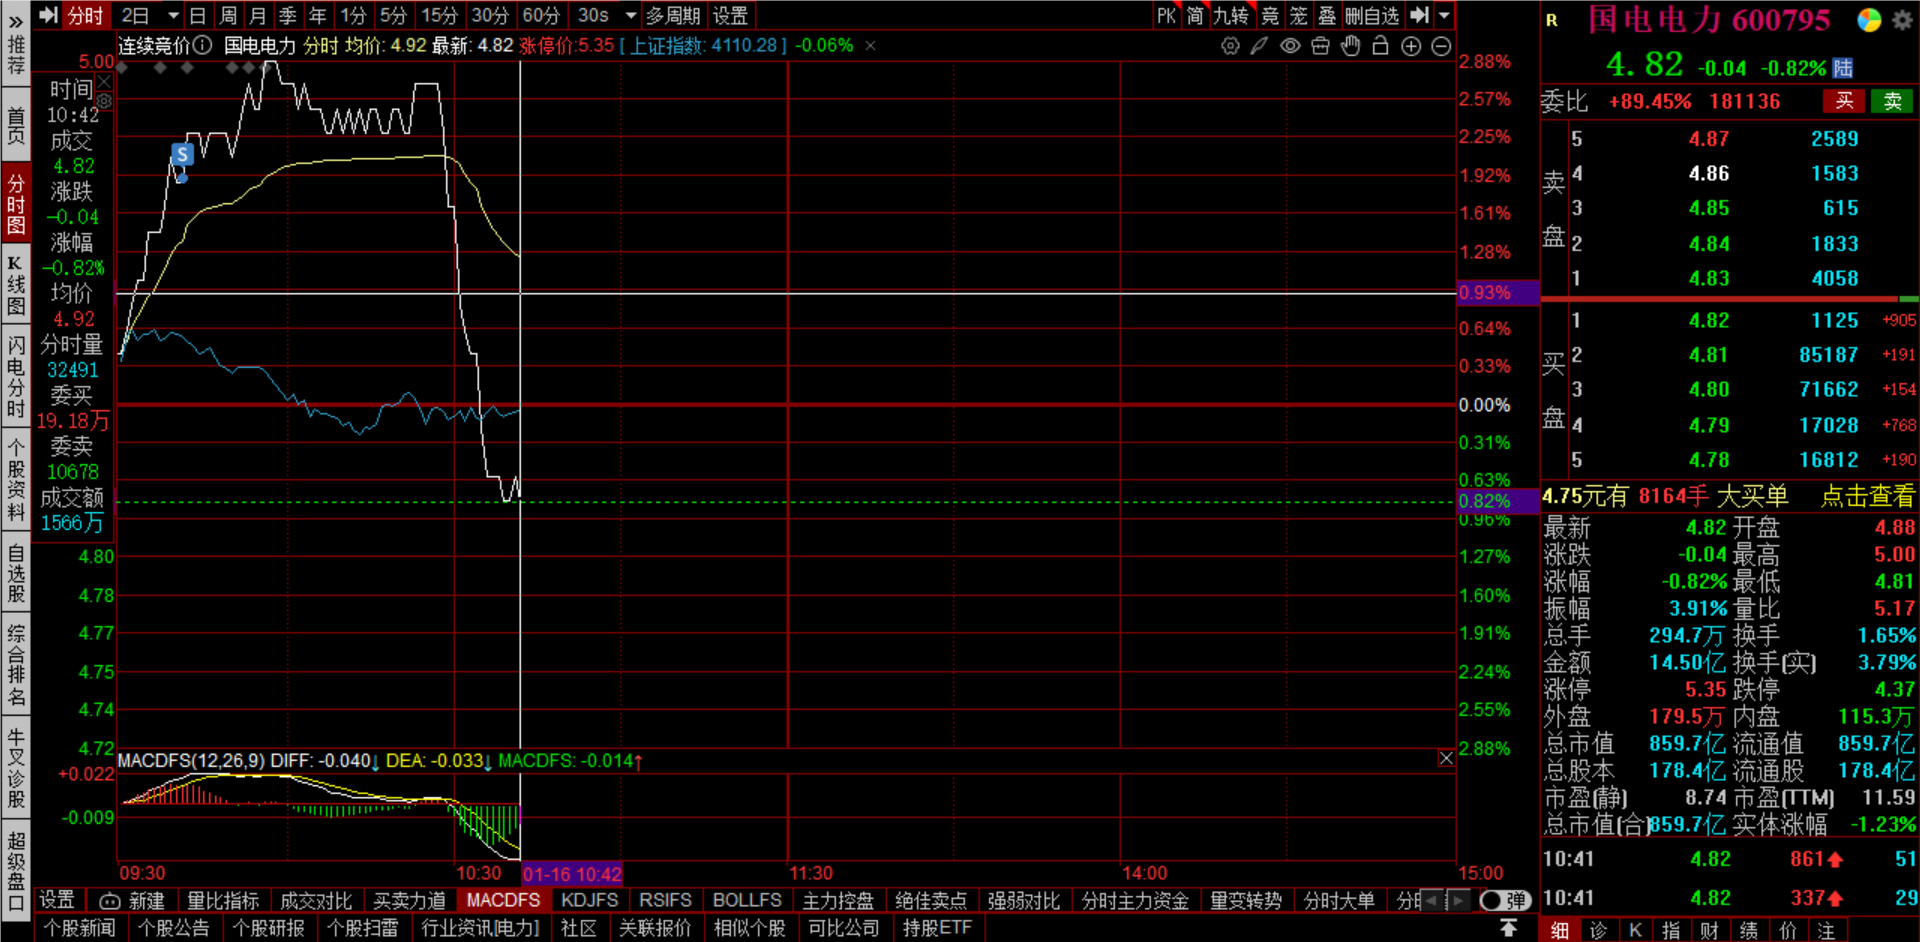This screenshot has width=1920, height=942.
Task: Select the drawing pen tool icon
Action: pyautogui.click(x=1260, y=46)
